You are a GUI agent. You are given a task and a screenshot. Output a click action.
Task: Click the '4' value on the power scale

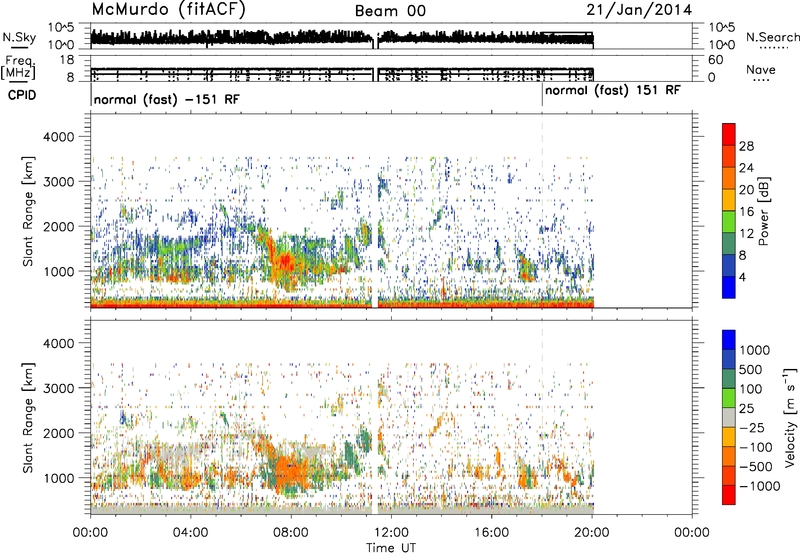pyautogui.click(x=742, y=277)
